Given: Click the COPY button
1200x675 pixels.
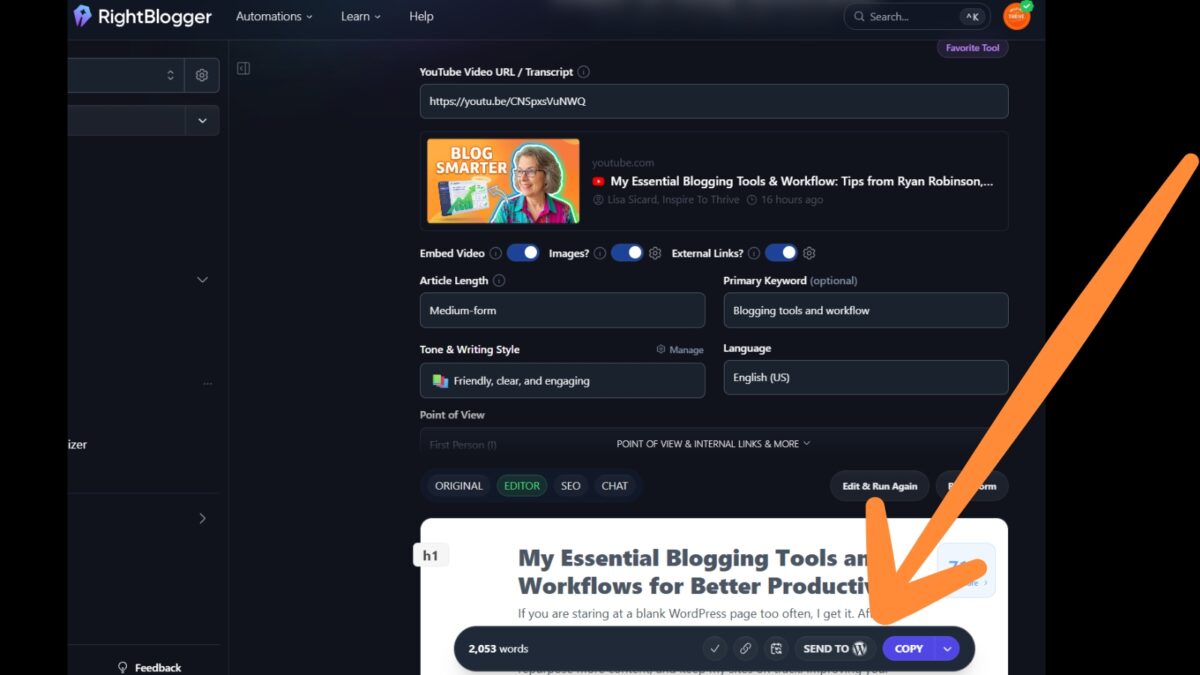Looking at the screenshot, I should [909, 648].
